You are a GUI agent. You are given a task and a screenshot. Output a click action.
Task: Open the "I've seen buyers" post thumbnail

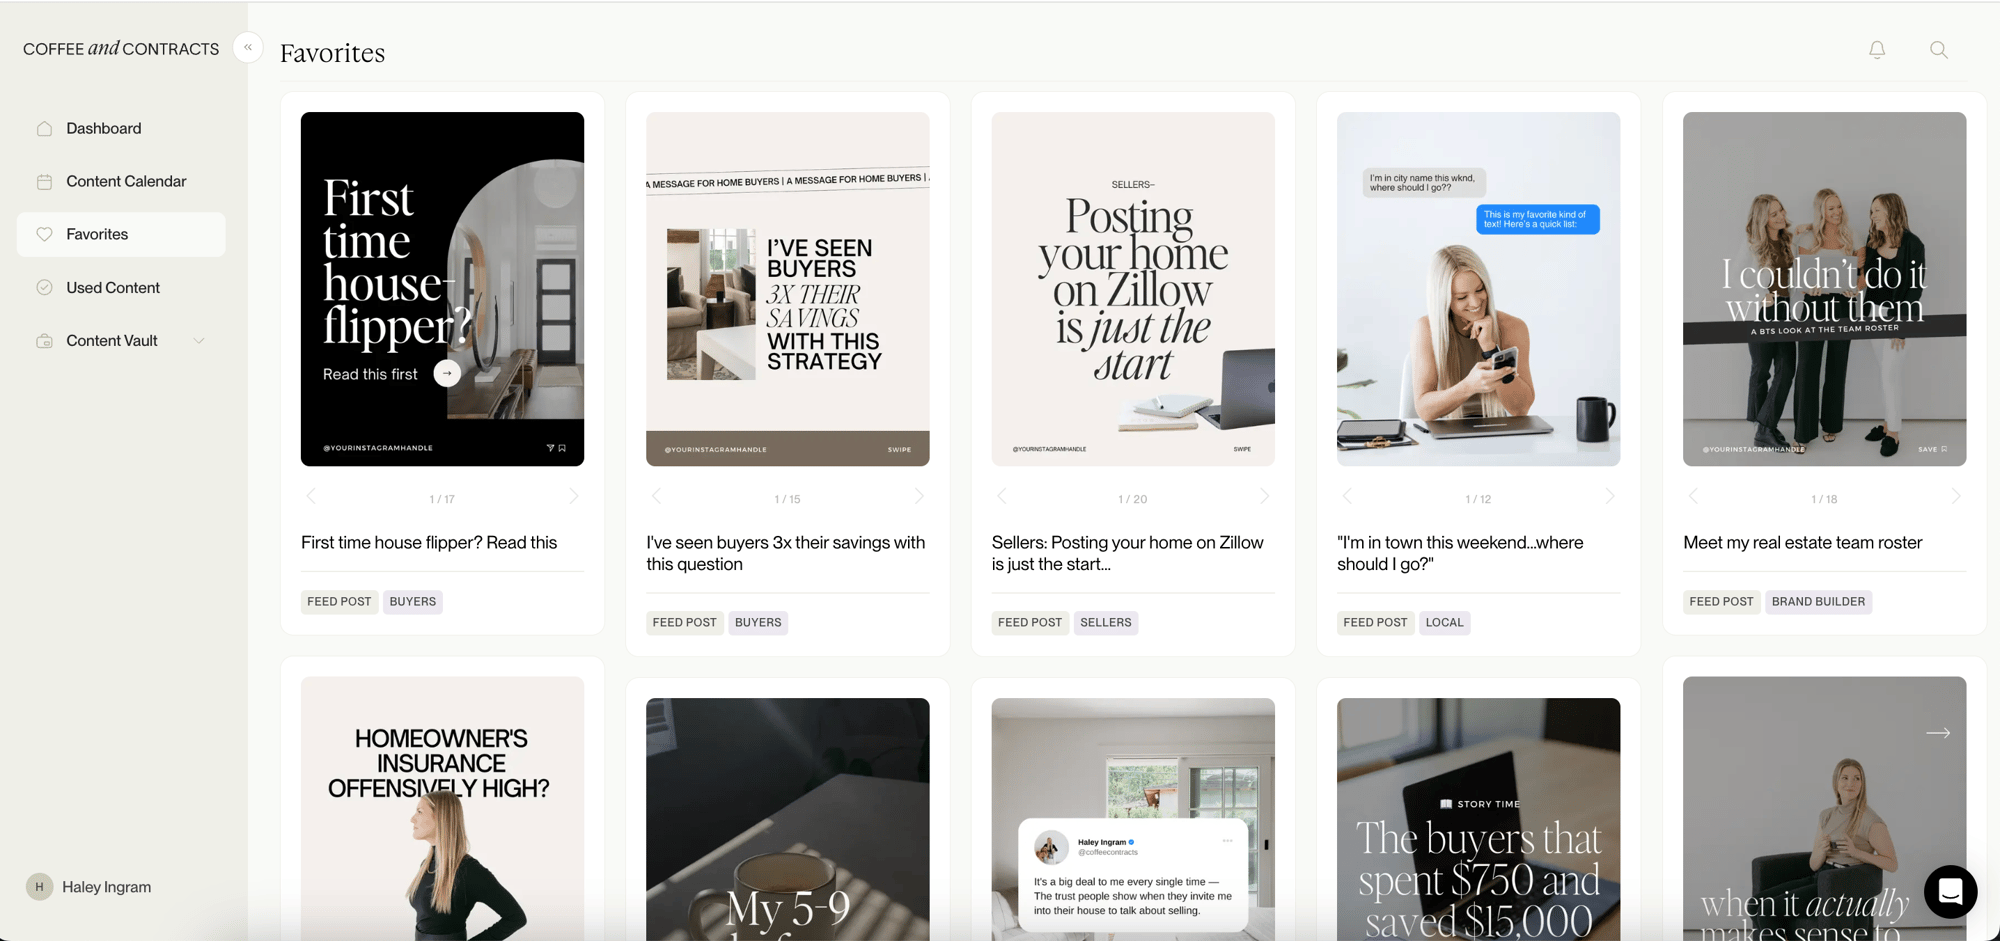pos(787,289)
